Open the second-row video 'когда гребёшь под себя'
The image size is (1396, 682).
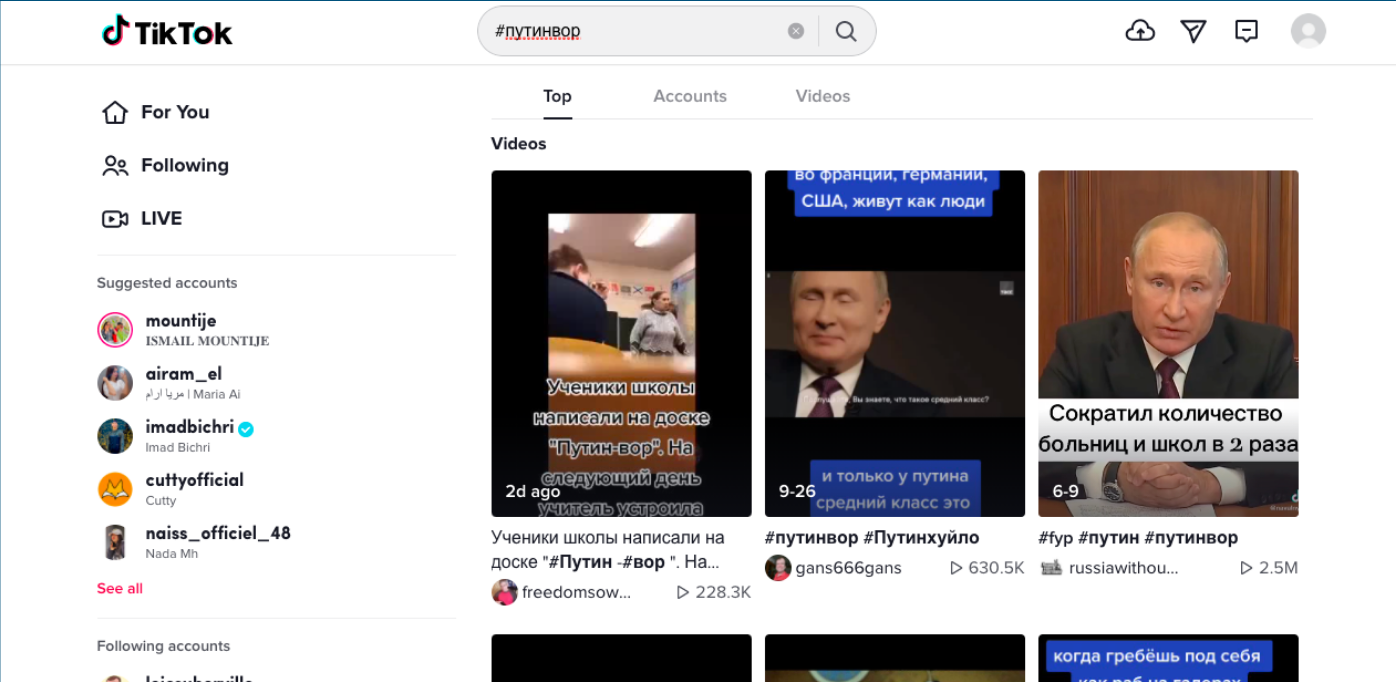tap(1168, 658)
